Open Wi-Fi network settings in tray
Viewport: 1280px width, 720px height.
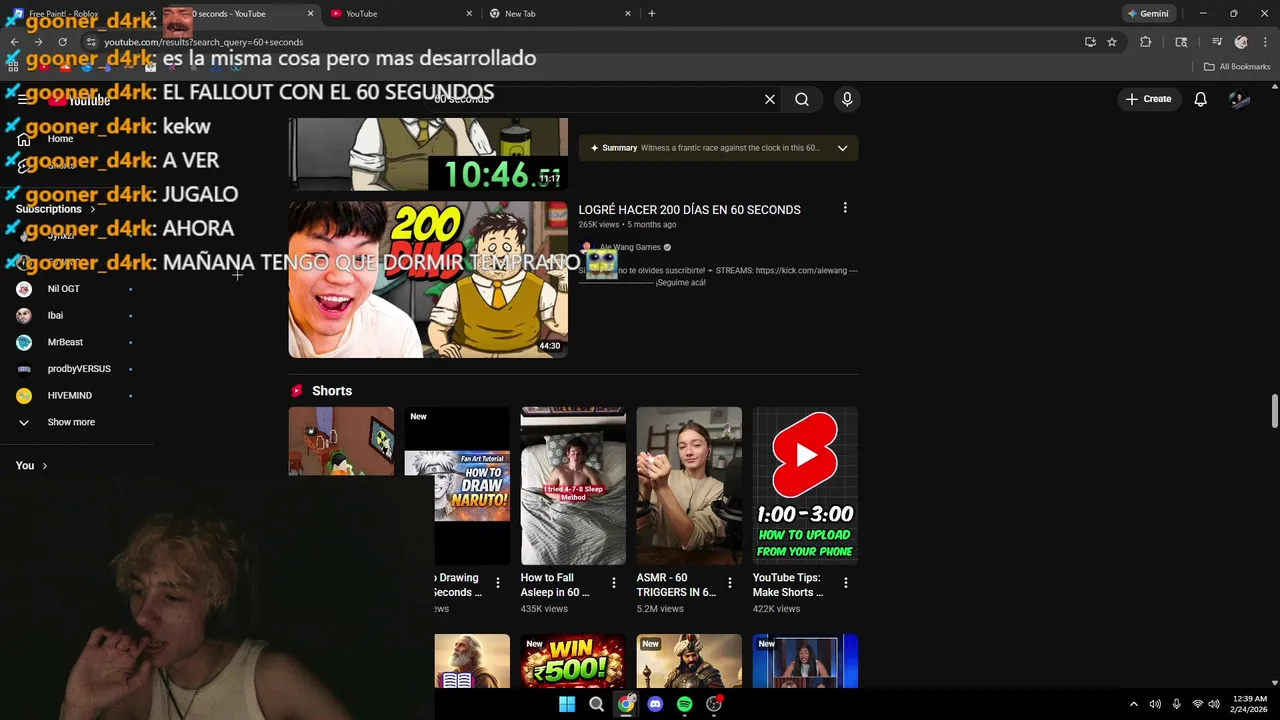(x=1197, y=704)
